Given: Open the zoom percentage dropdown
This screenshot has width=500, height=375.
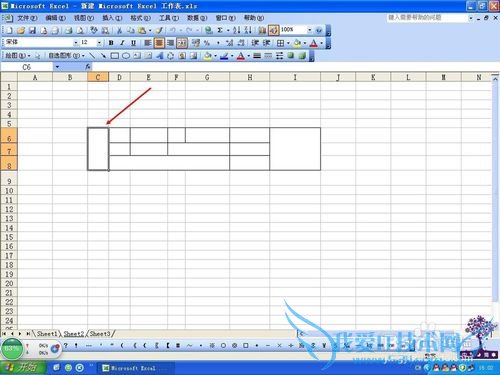Looking at the screenshot, I should (x=309, y=30).
